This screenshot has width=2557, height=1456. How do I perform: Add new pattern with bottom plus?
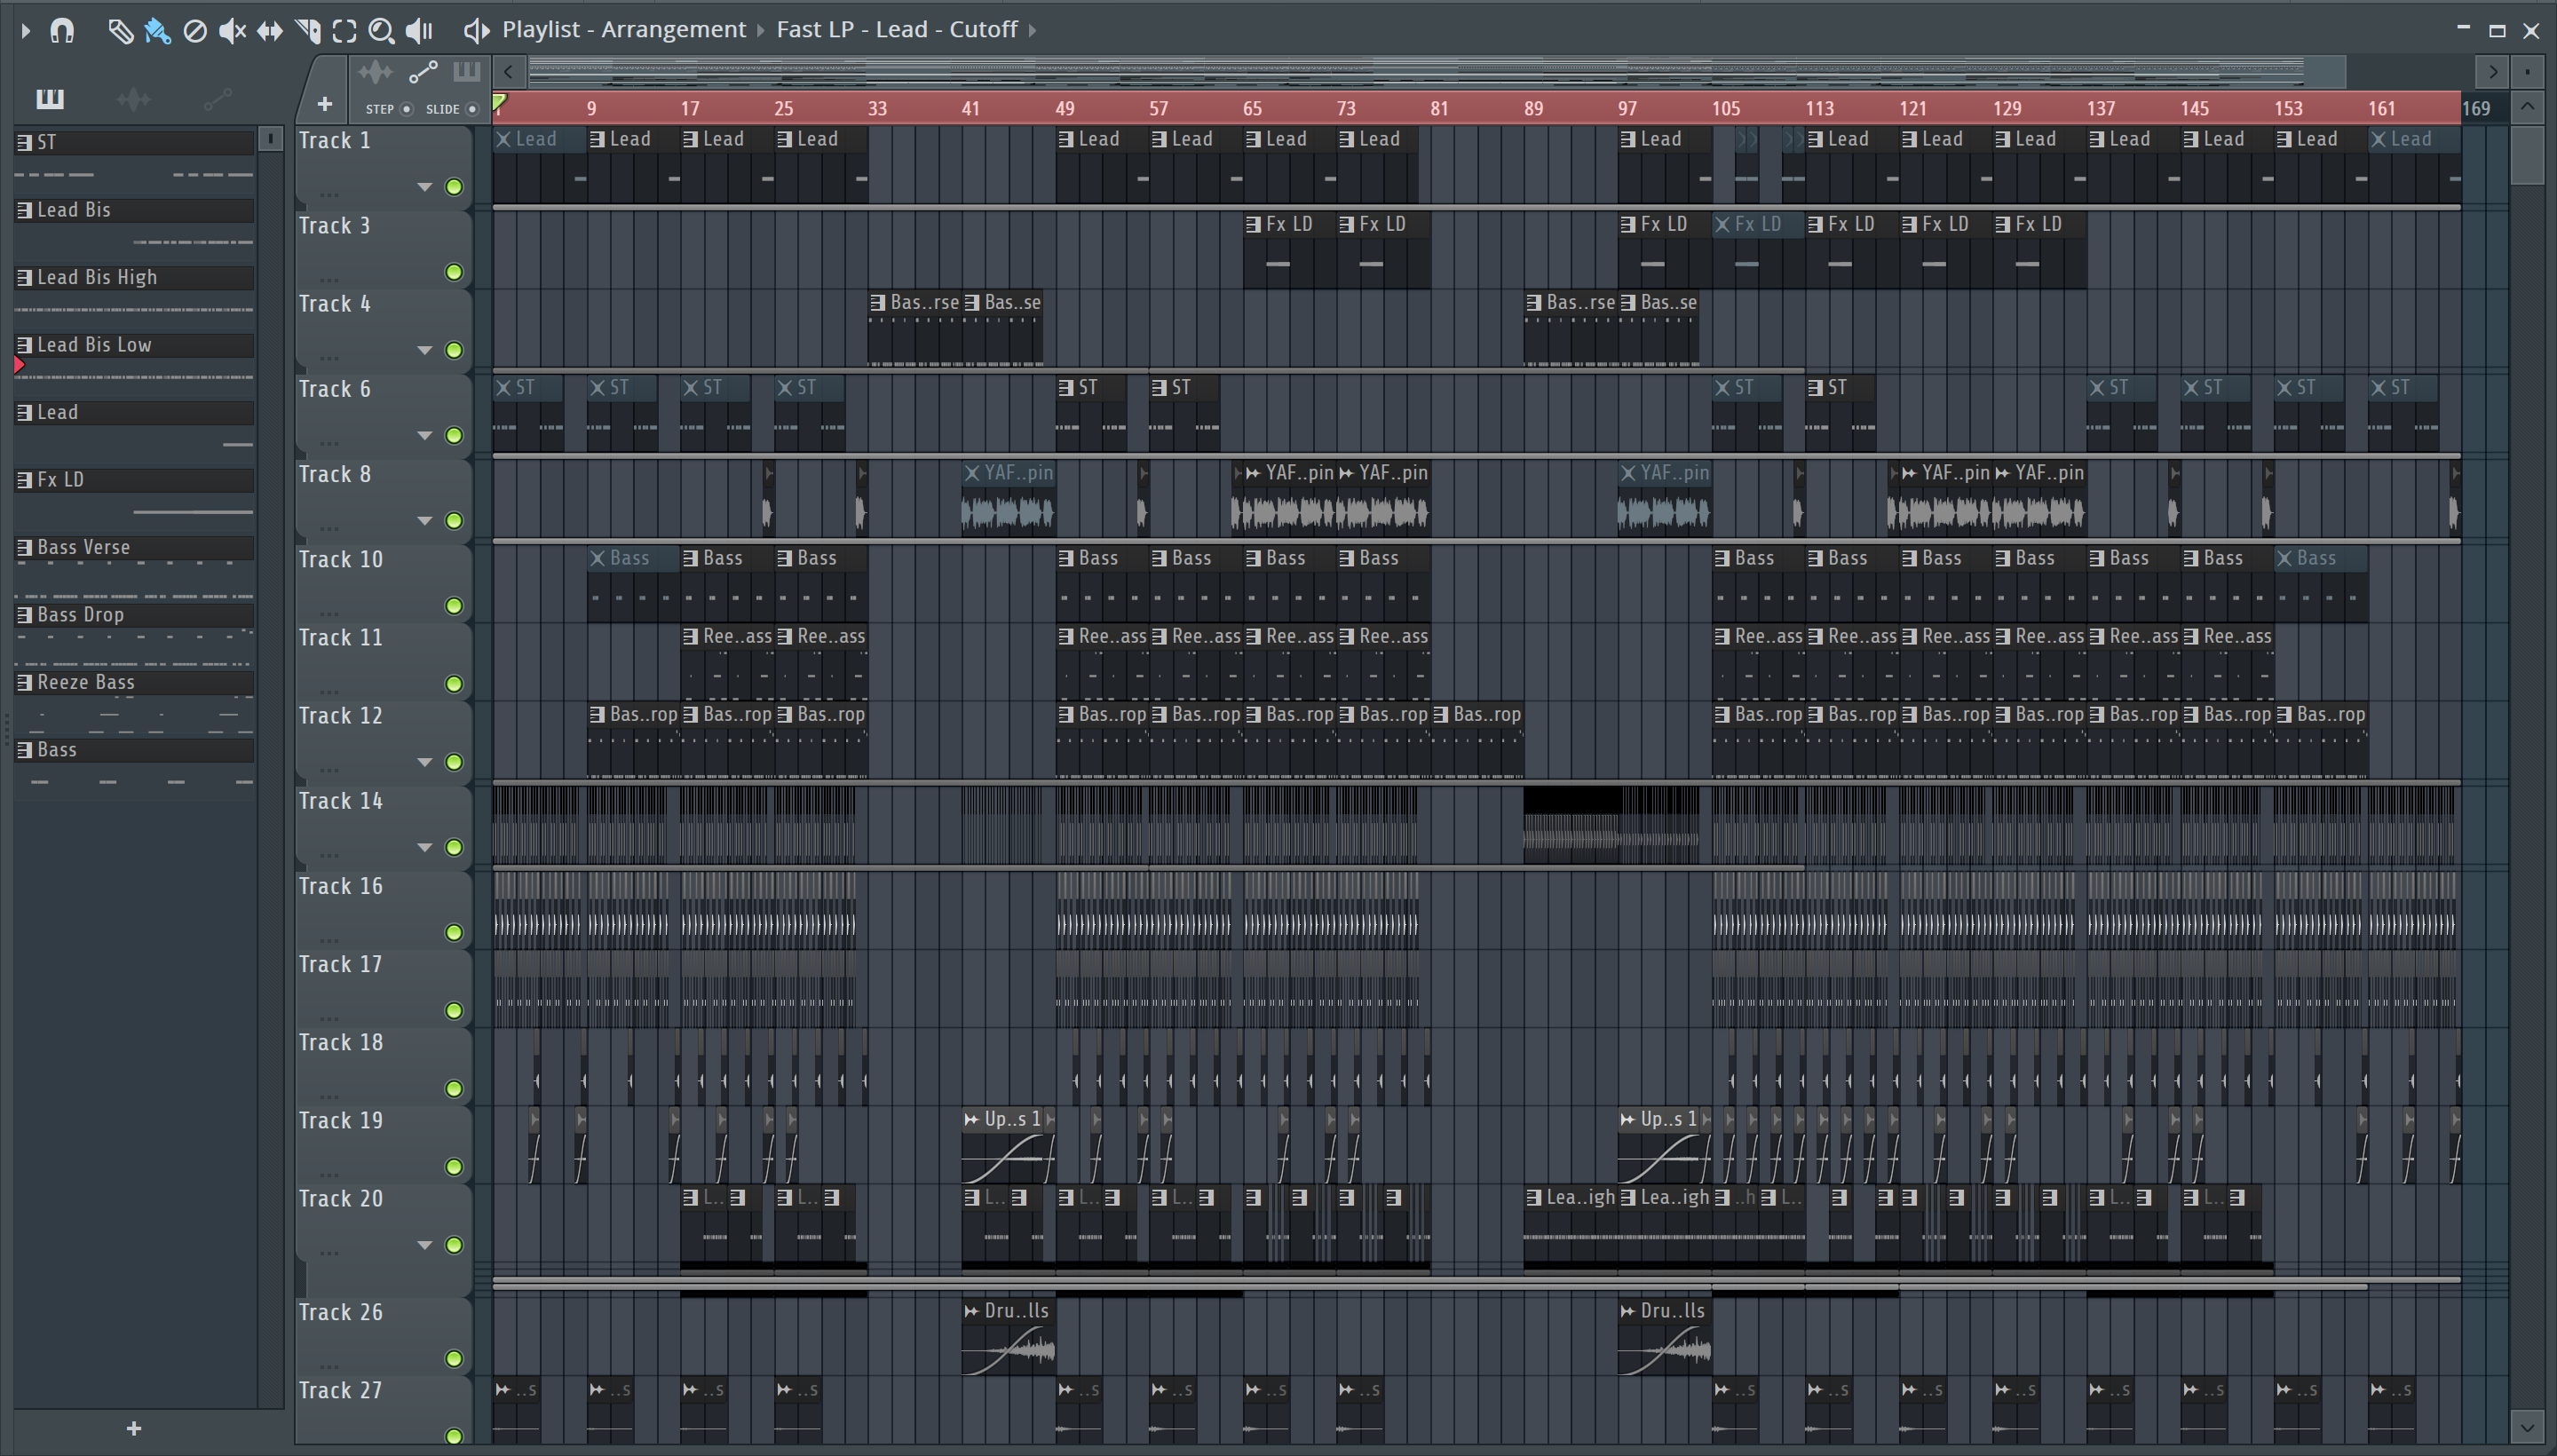point(134,1429)
